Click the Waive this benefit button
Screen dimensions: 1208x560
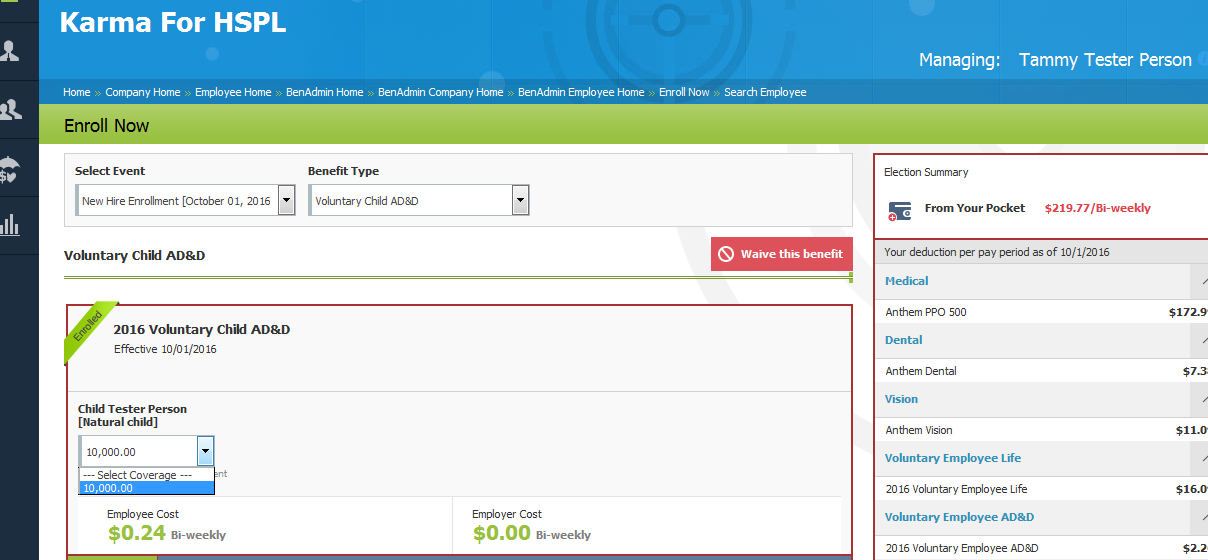(x=781, y=254)
